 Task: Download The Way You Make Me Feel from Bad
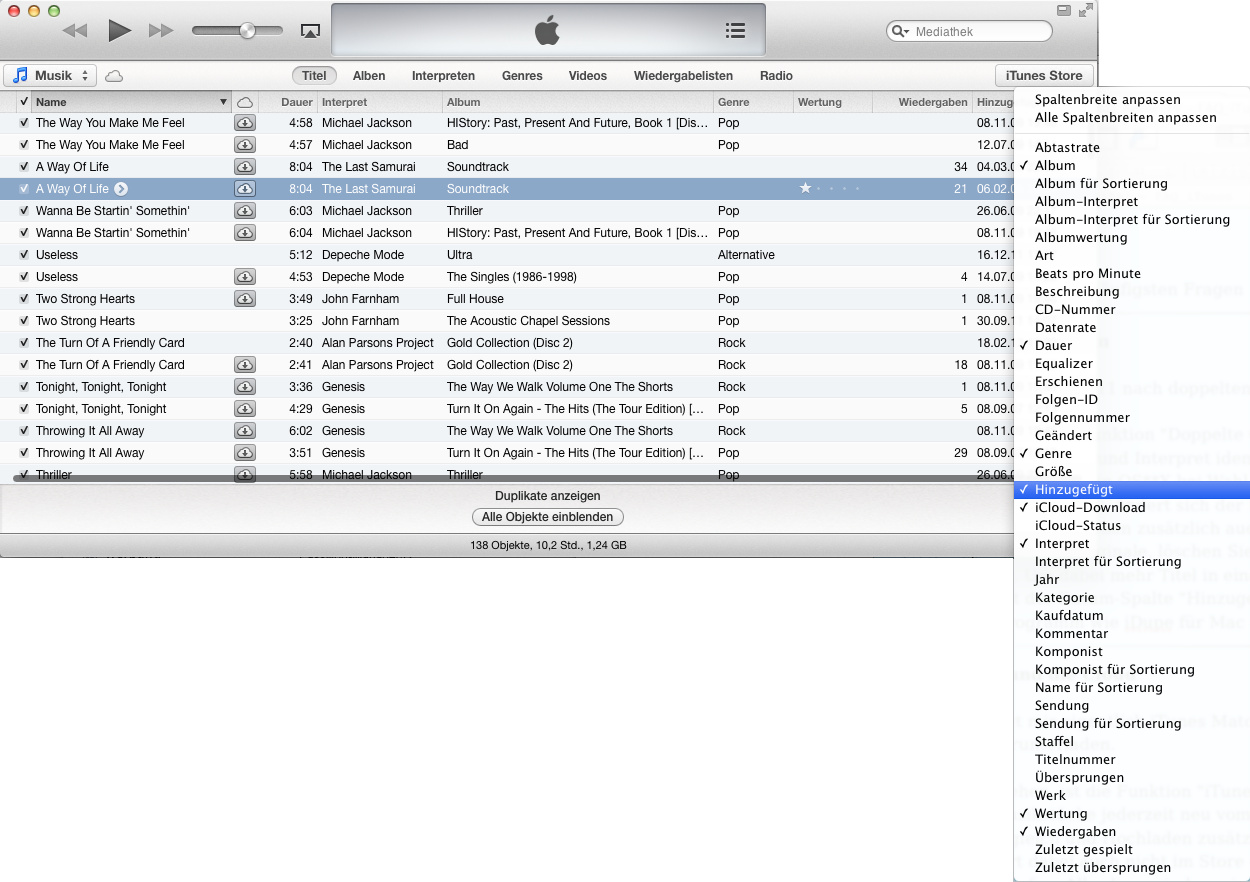(x=245, y=145)
